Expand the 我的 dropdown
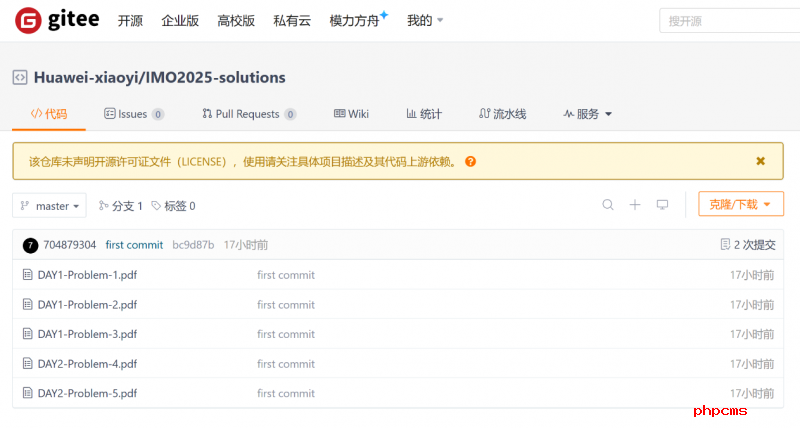Image resolution: width=800 pixels, height=428 pixels. [x=425, y=21]
